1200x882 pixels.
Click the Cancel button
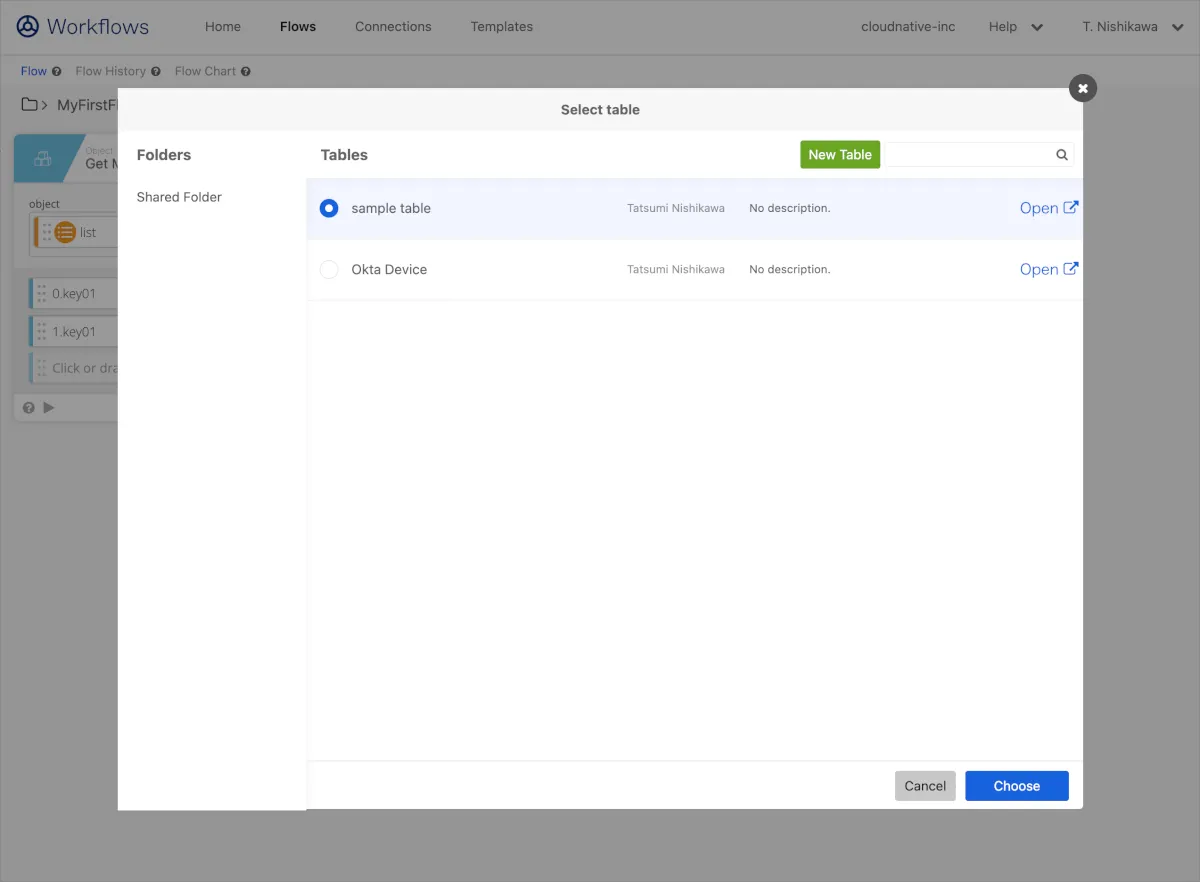click(x=925, y=786)
